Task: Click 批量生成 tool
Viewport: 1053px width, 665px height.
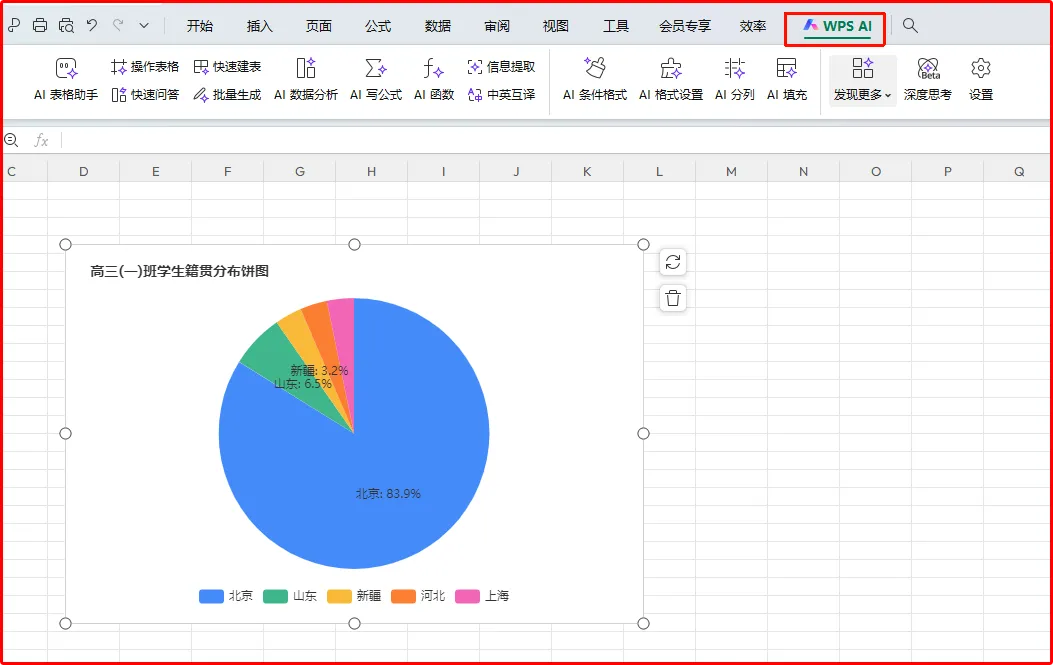Action: coord(227,95)
